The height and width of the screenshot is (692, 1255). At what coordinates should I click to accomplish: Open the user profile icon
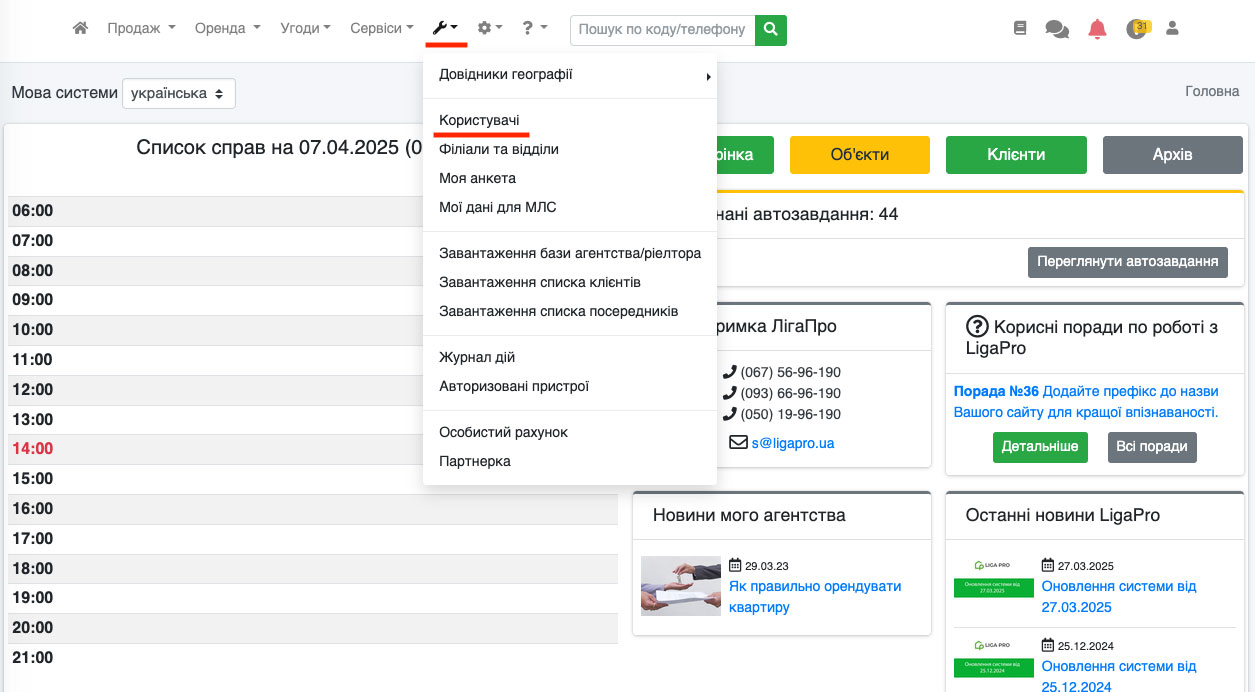click(1173, 29)
